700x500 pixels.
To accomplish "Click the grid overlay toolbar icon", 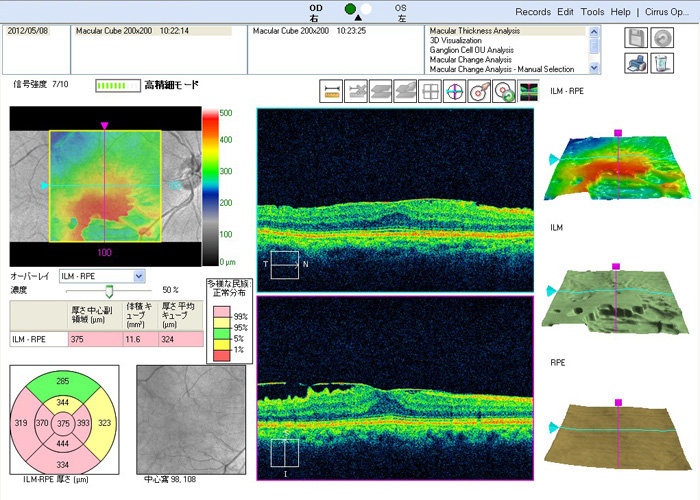I will pos(430,91).
